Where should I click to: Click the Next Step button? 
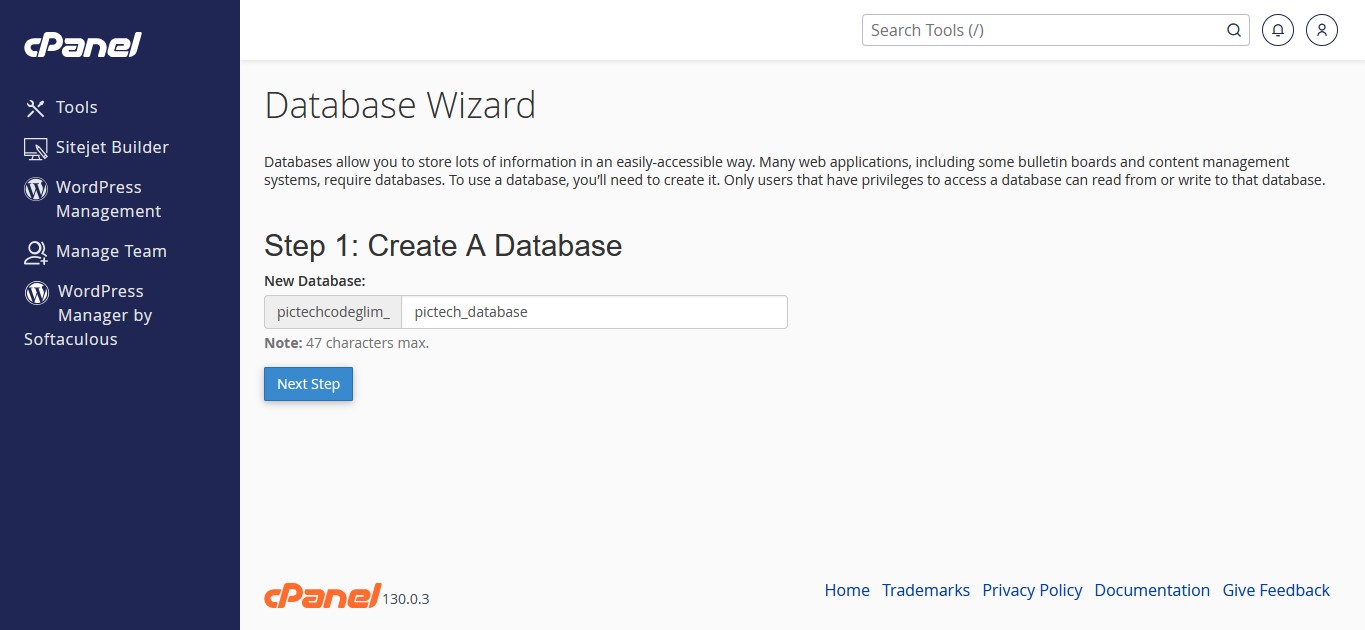point(308,384)
